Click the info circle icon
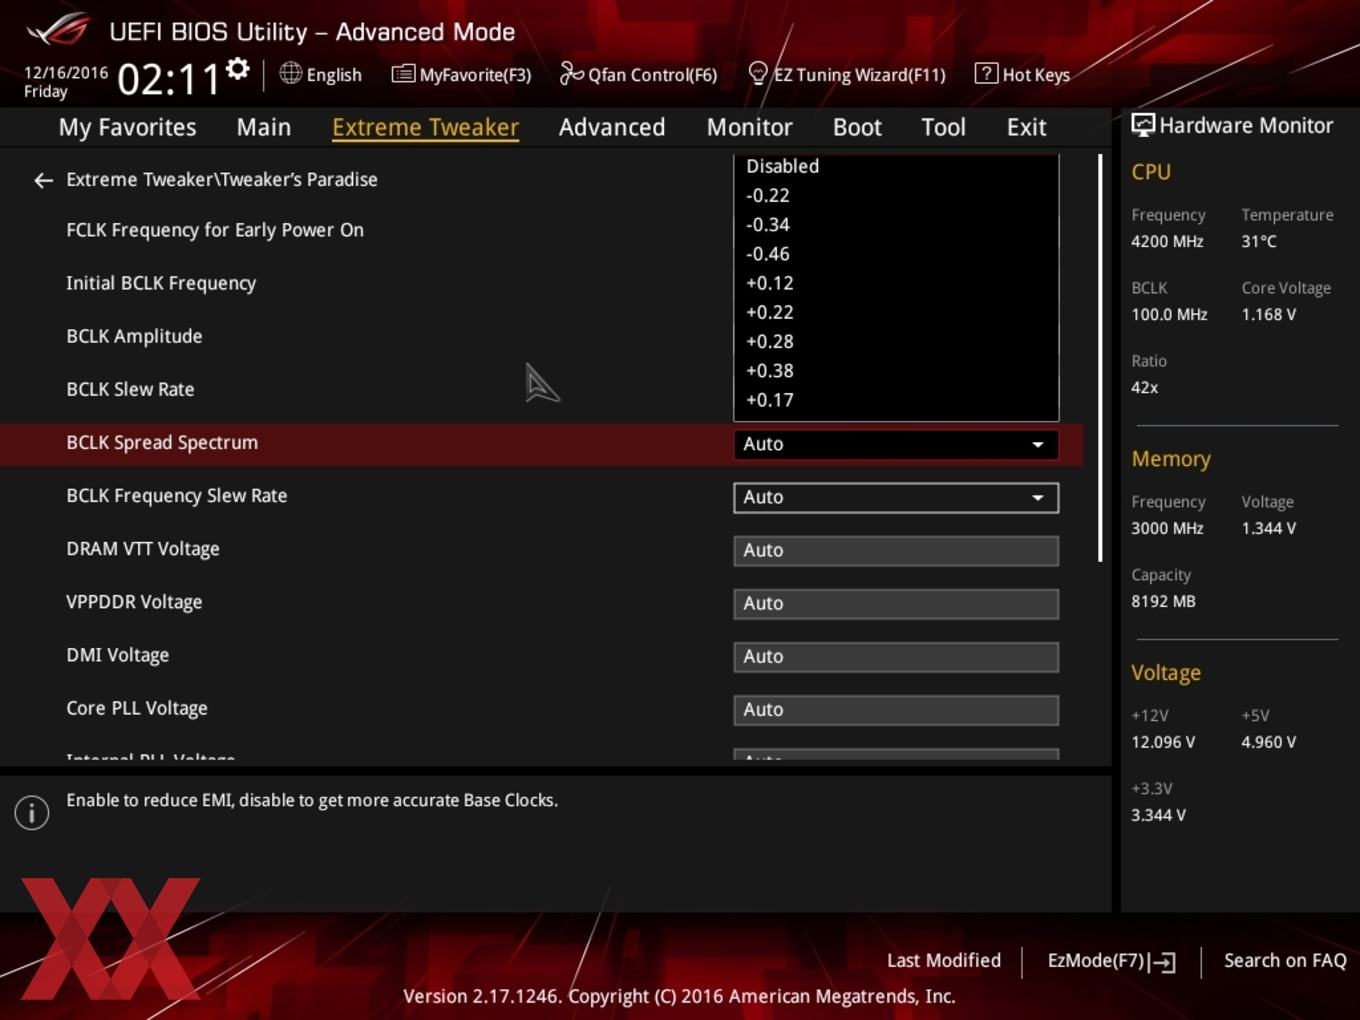This screenshot has height=1020, width=1360. [x=32, y=812]
